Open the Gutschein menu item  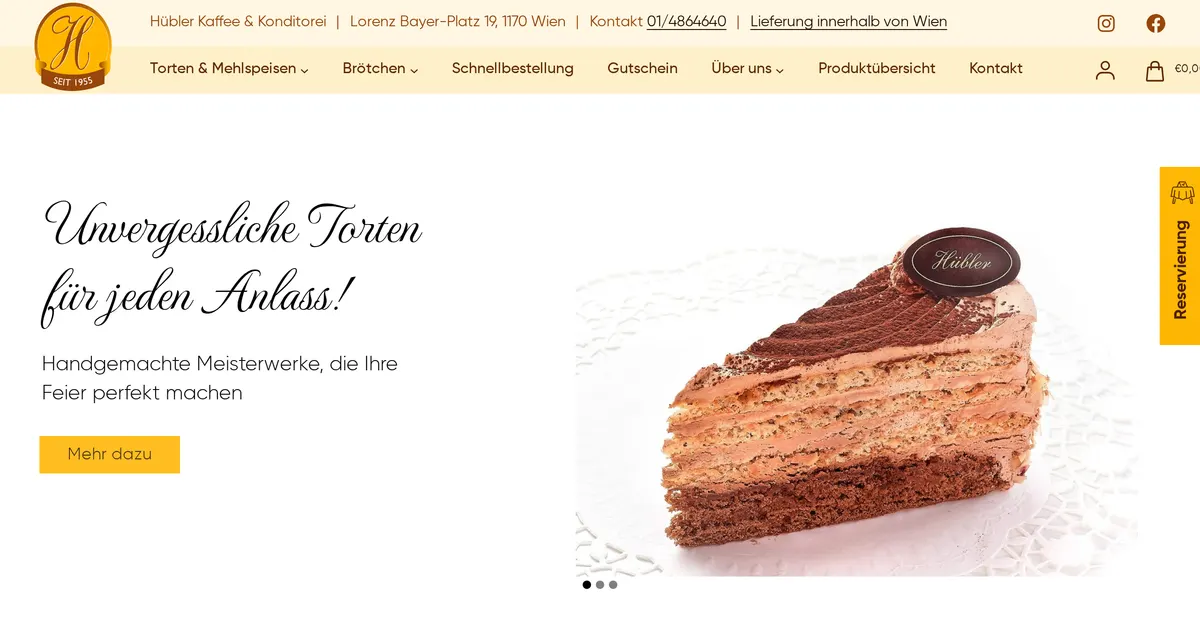[642, 68]
